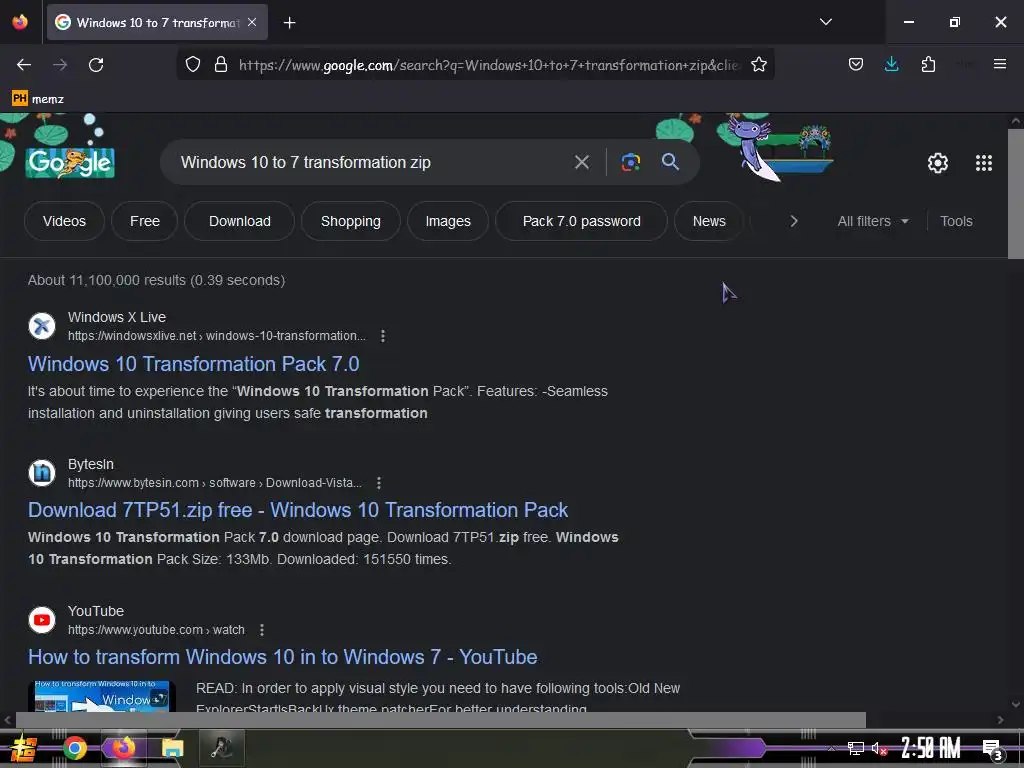Click the scroll down arrow

[1016, 704]
